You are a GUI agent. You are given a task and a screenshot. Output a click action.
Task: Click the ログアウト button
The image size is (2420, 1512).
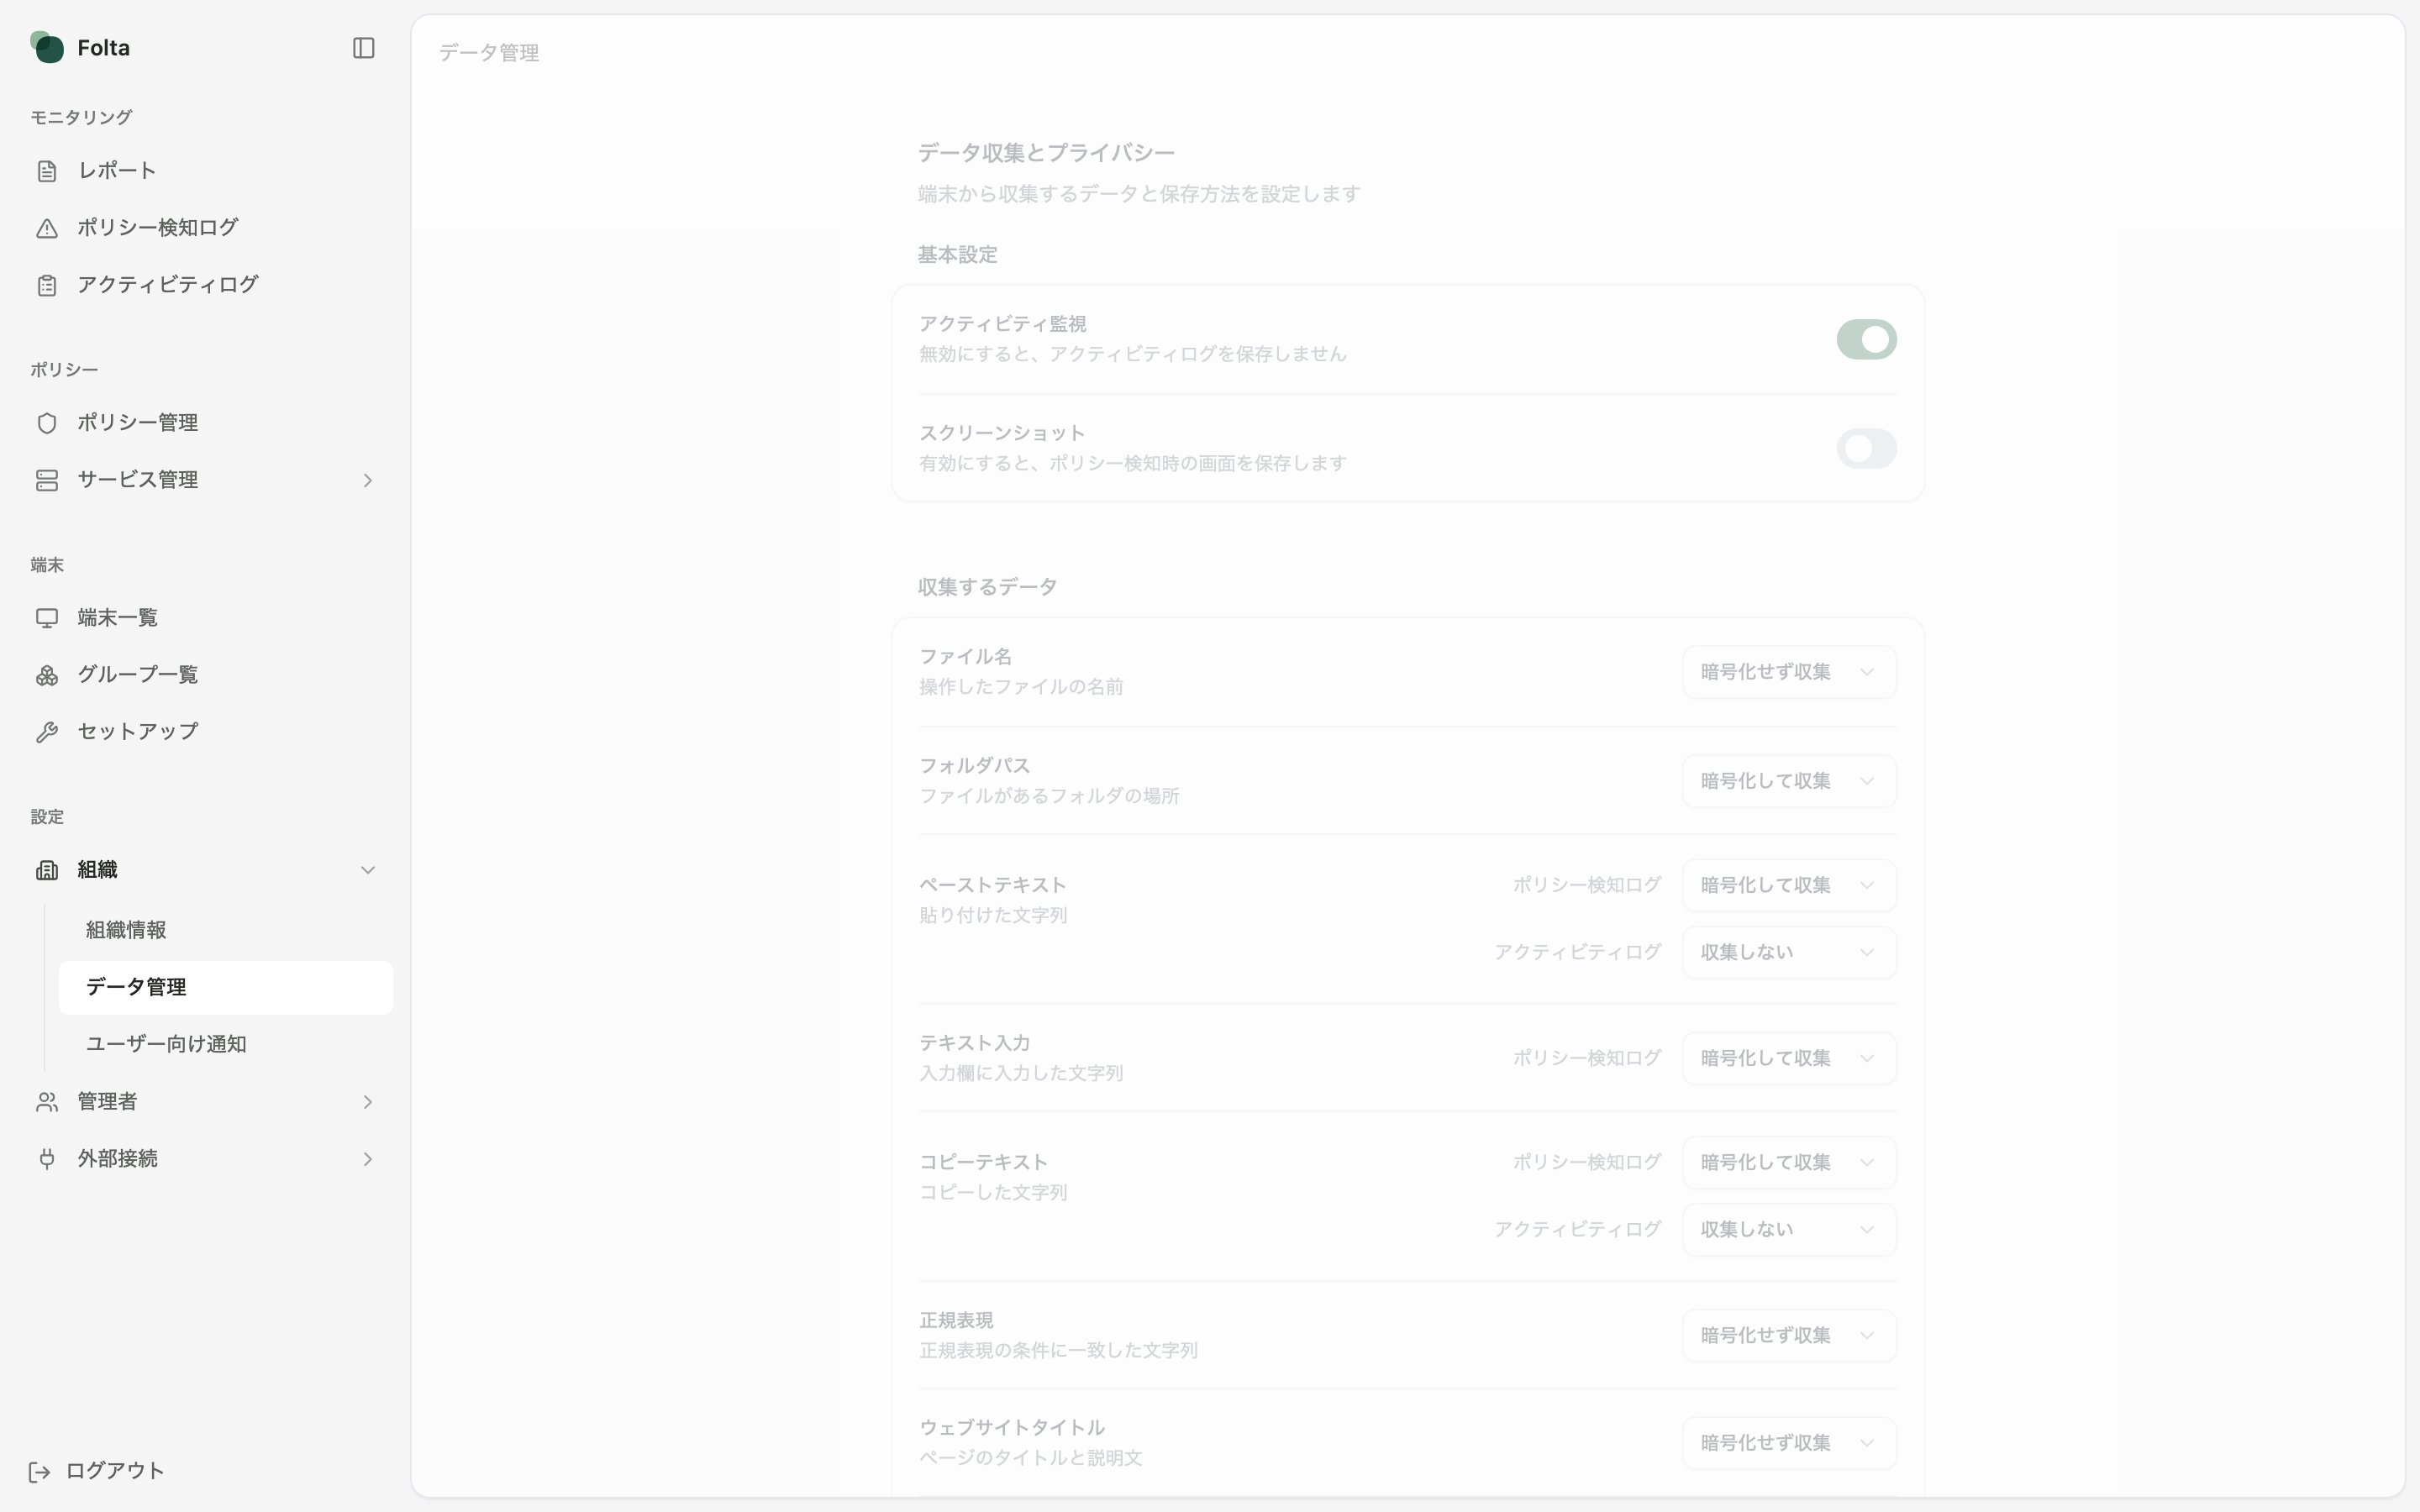pos(96,1471)
